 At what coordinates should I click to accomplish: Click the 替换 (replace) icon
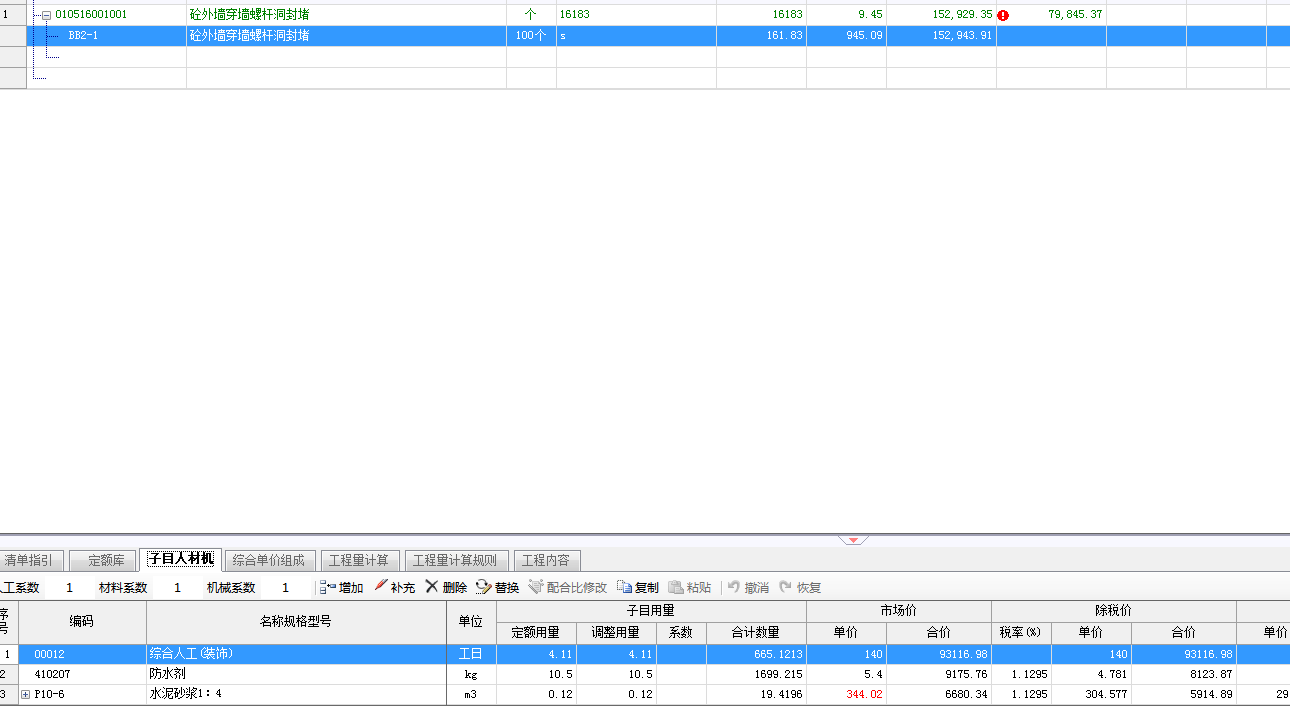pyautogui.click(x=484, y=587)
